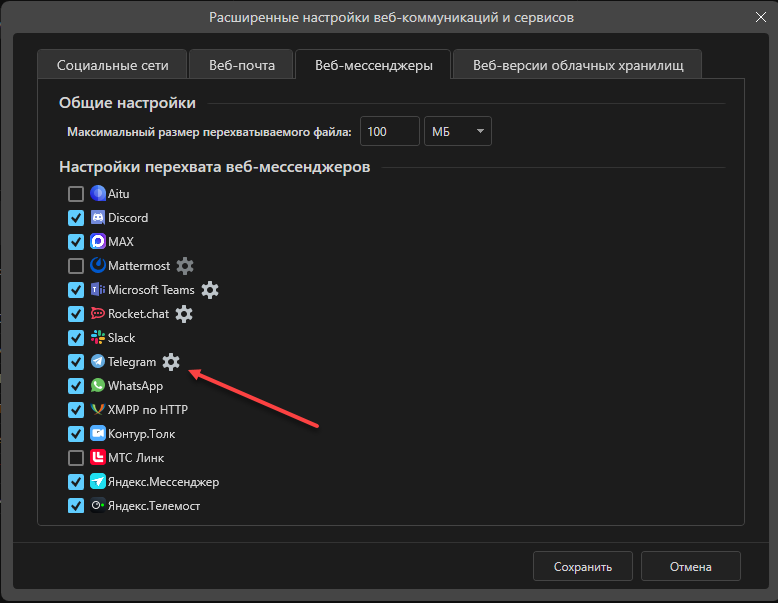
Task: Click the Microsoft Teams logo icon
Action: click(x=98, y=289)
